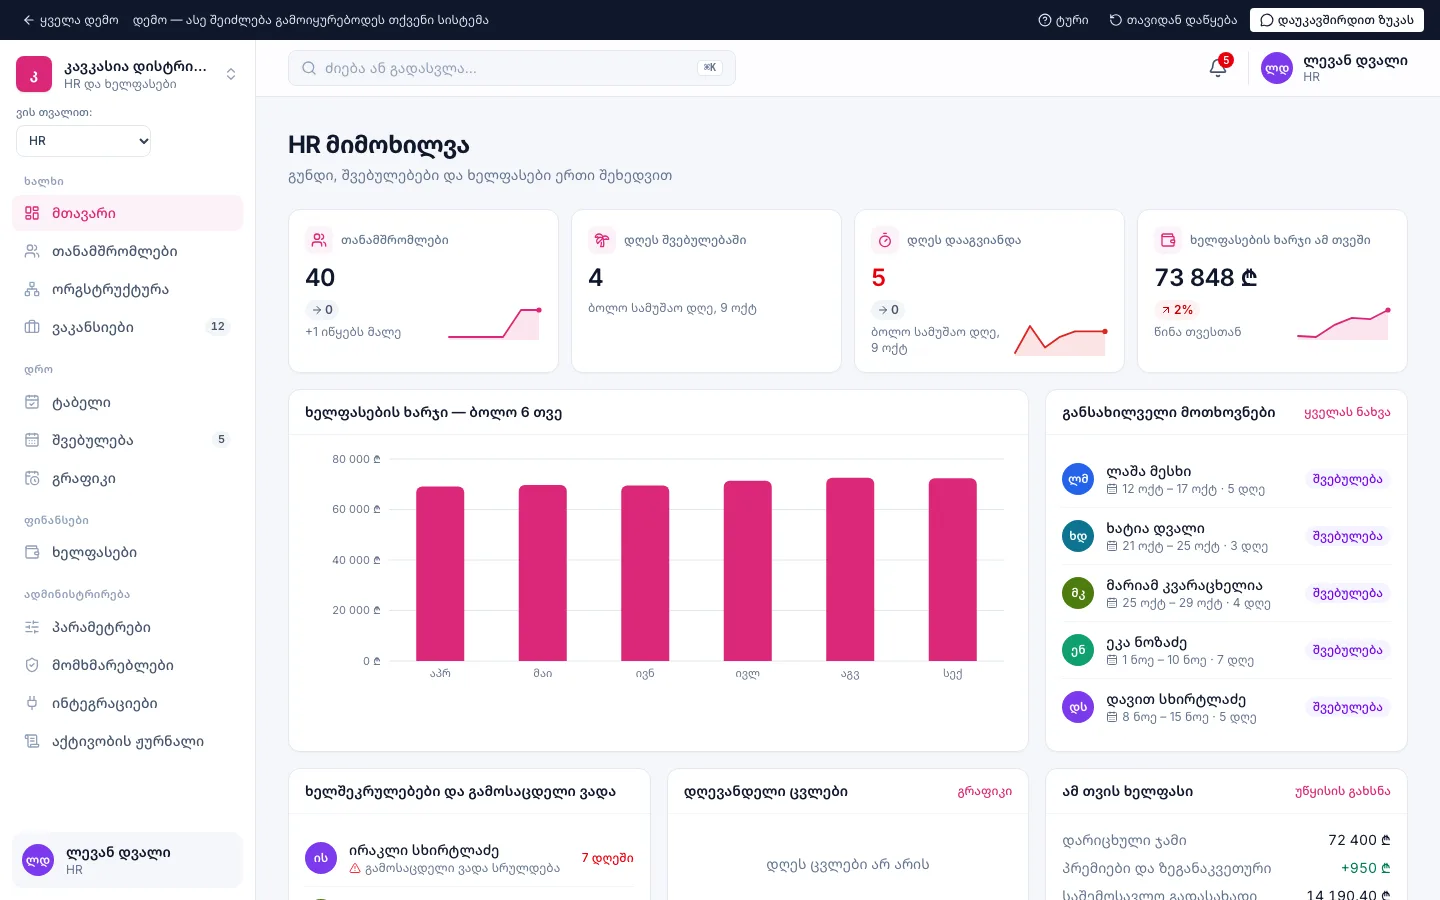The height and width of the screenshot is (900, 1440).
Task: Open შვებულება sidebar item with 5 badge
Action: tap(127, 440)
